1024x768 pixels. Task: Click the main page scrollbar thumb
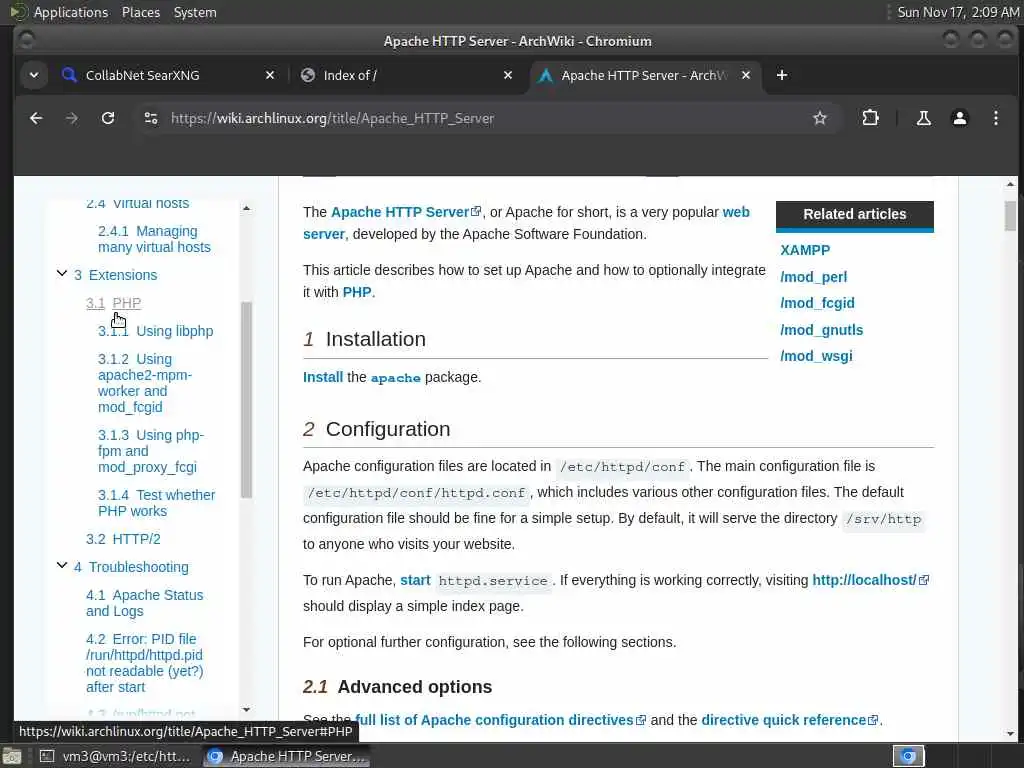click(x=1010, y=216)
